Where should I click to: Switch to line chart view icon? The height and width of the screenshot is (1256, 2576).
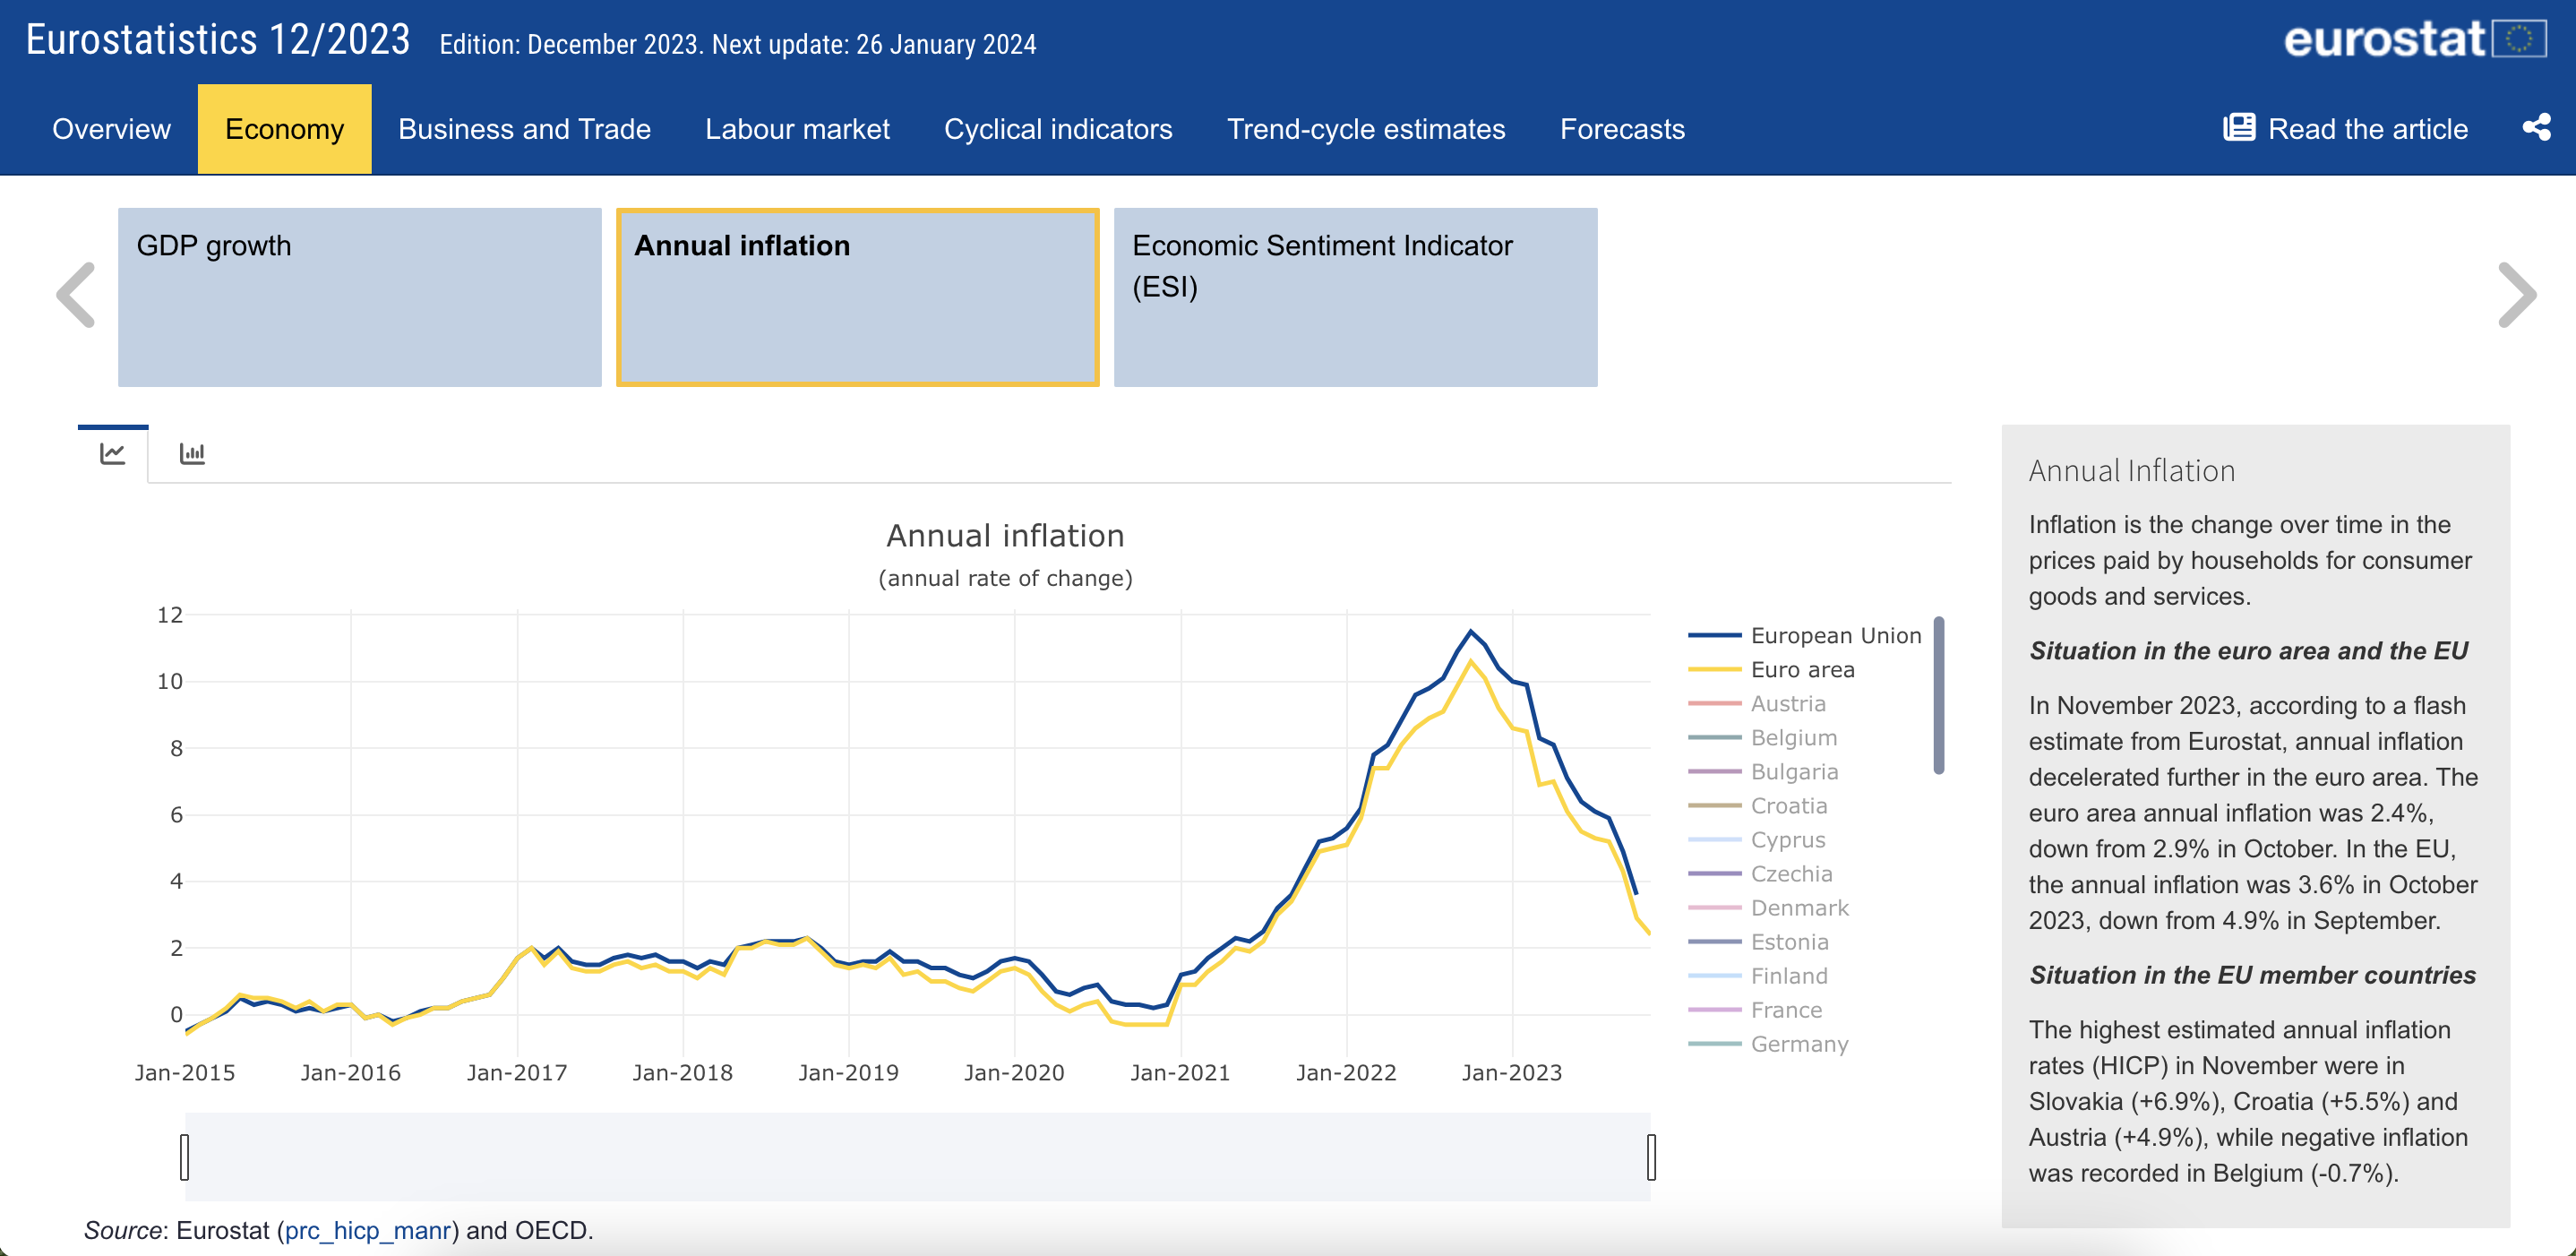pyautogui.click(x=113, y=453)
